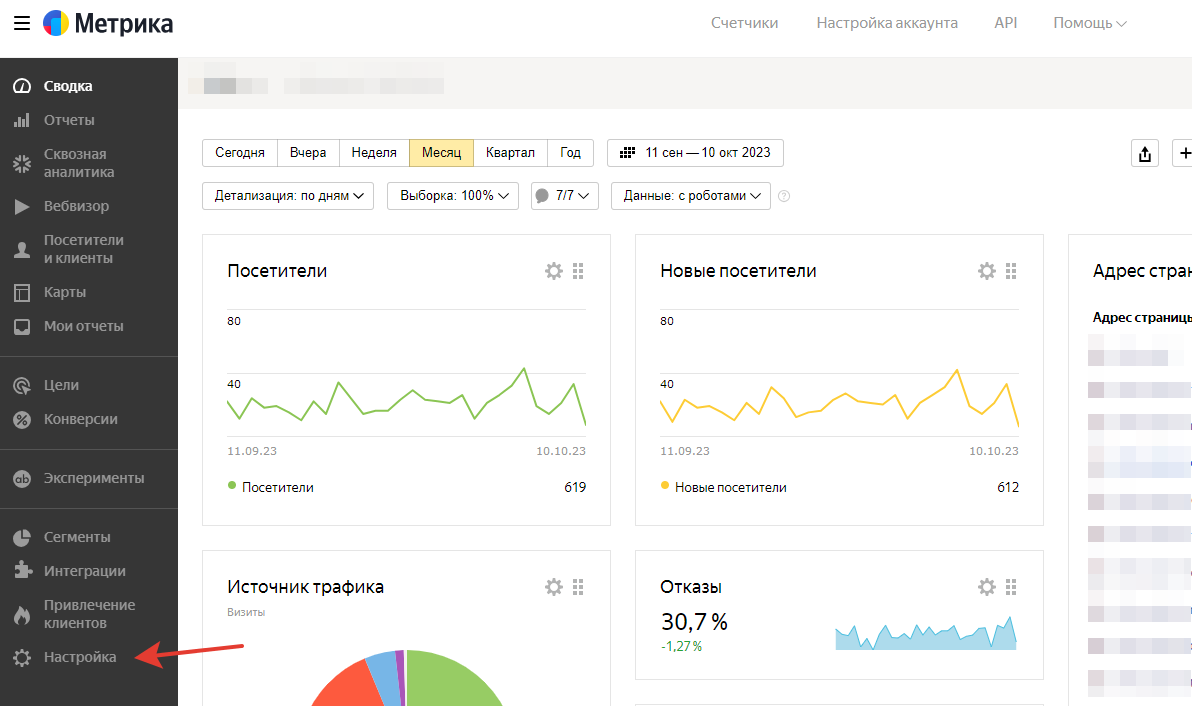
Task: Click the Сквозная аналитика icon
Action: 22,163
